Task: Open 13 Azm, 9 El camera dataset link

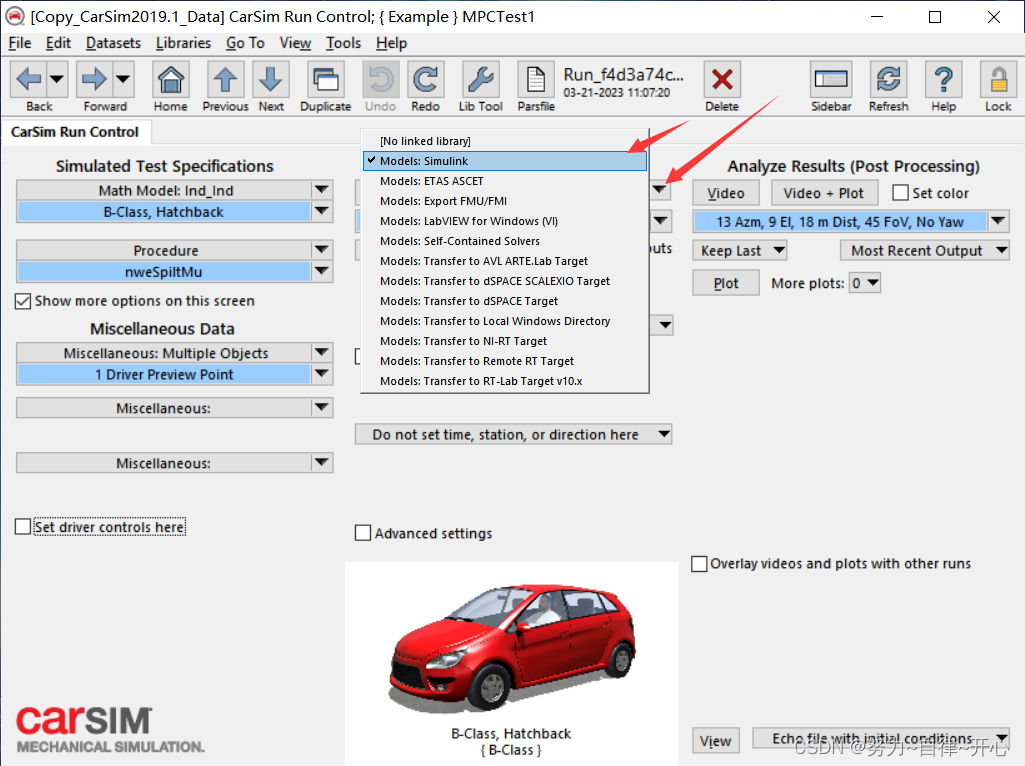Action: (x=840, y=222)
